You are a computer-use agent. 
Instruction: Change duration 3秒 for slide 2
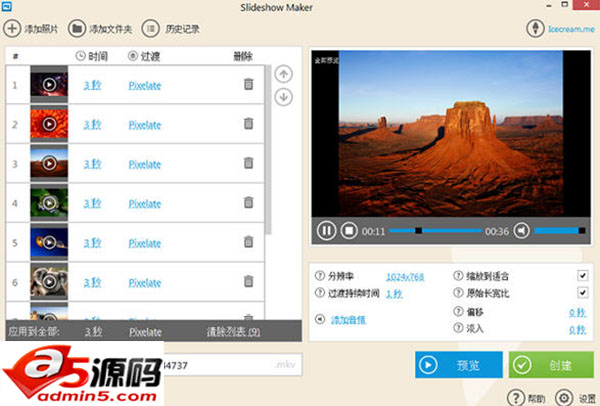[93, 124]
